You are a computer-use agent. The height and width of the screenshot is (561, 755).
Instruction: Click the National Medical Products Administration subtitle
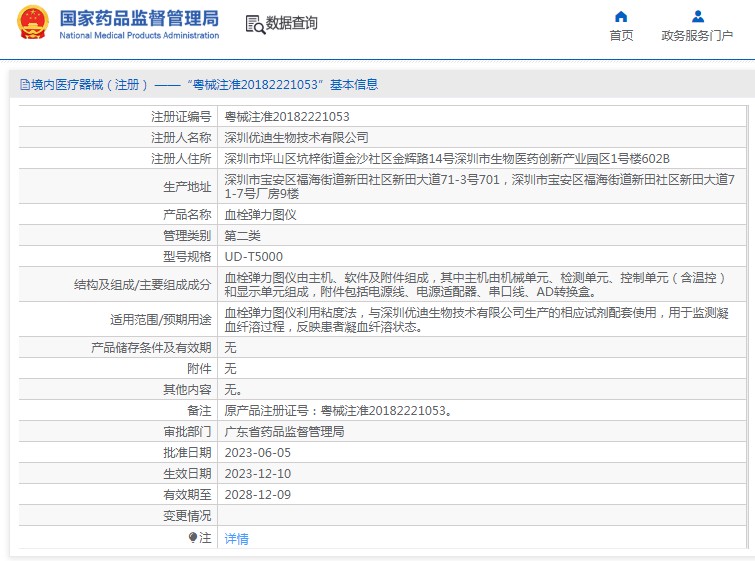tap(138, 35)
